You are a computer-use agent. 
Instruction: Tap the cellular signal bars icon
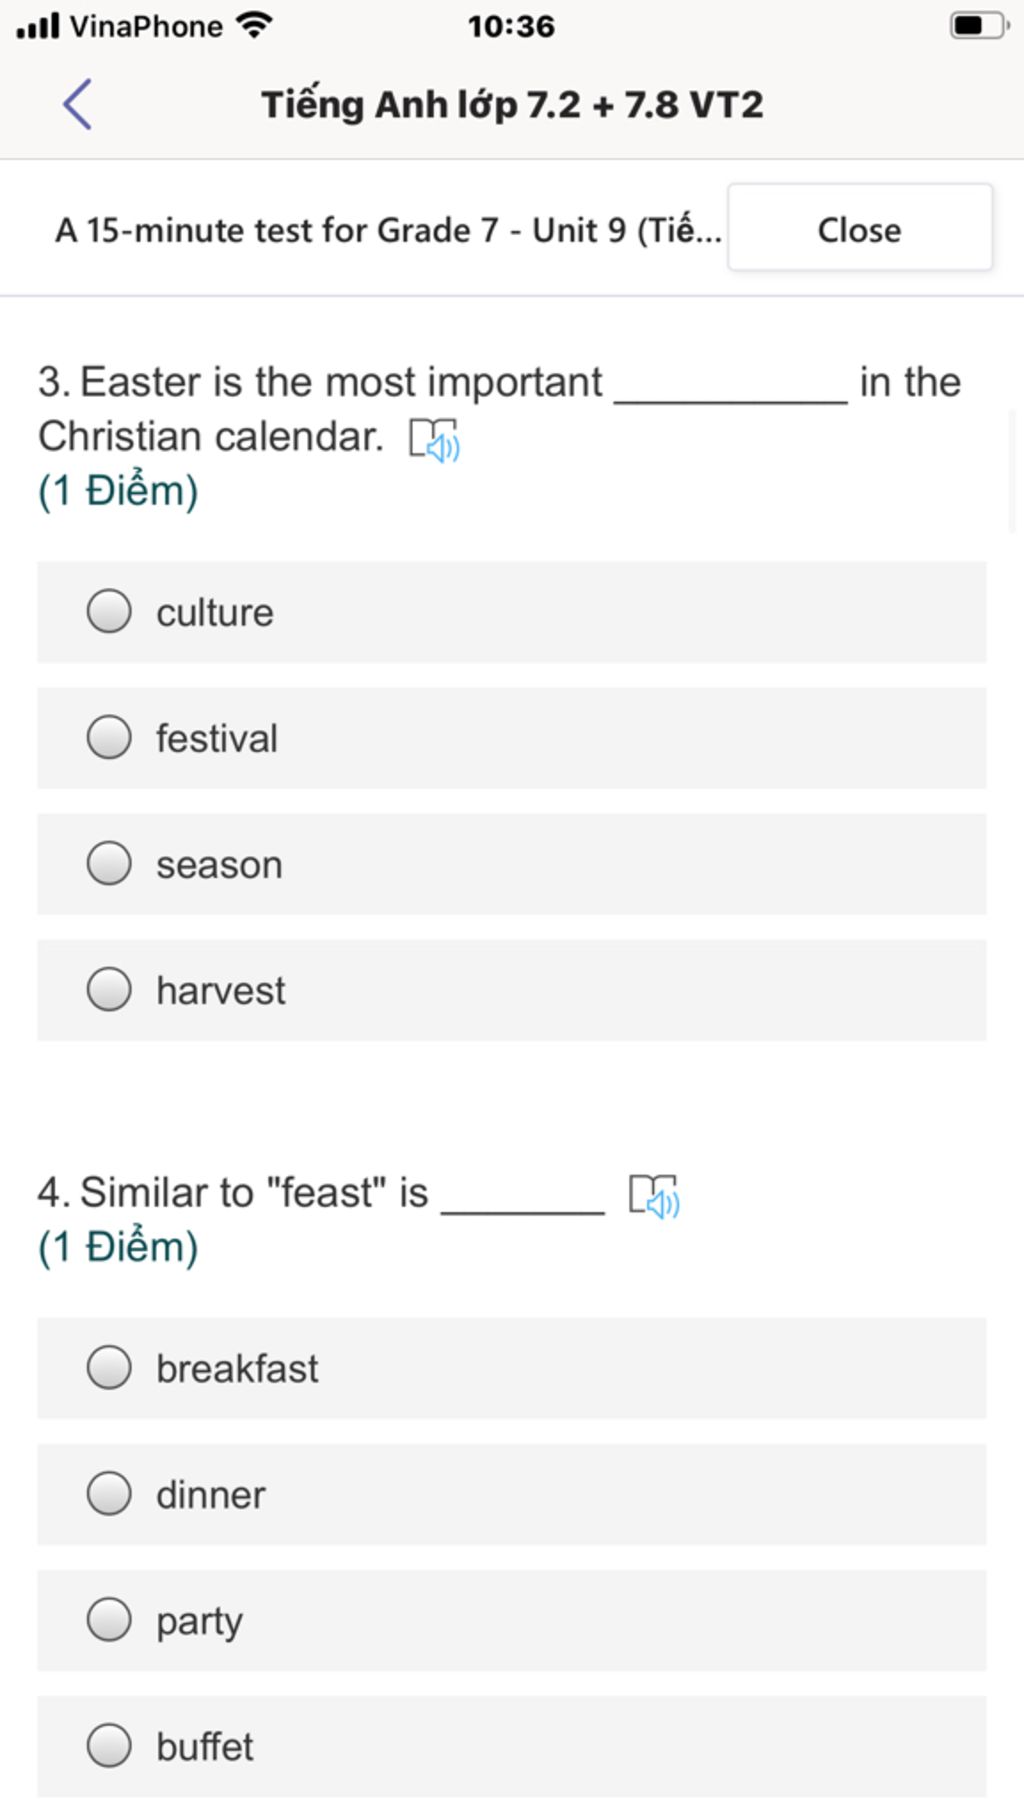pos(38,25)
